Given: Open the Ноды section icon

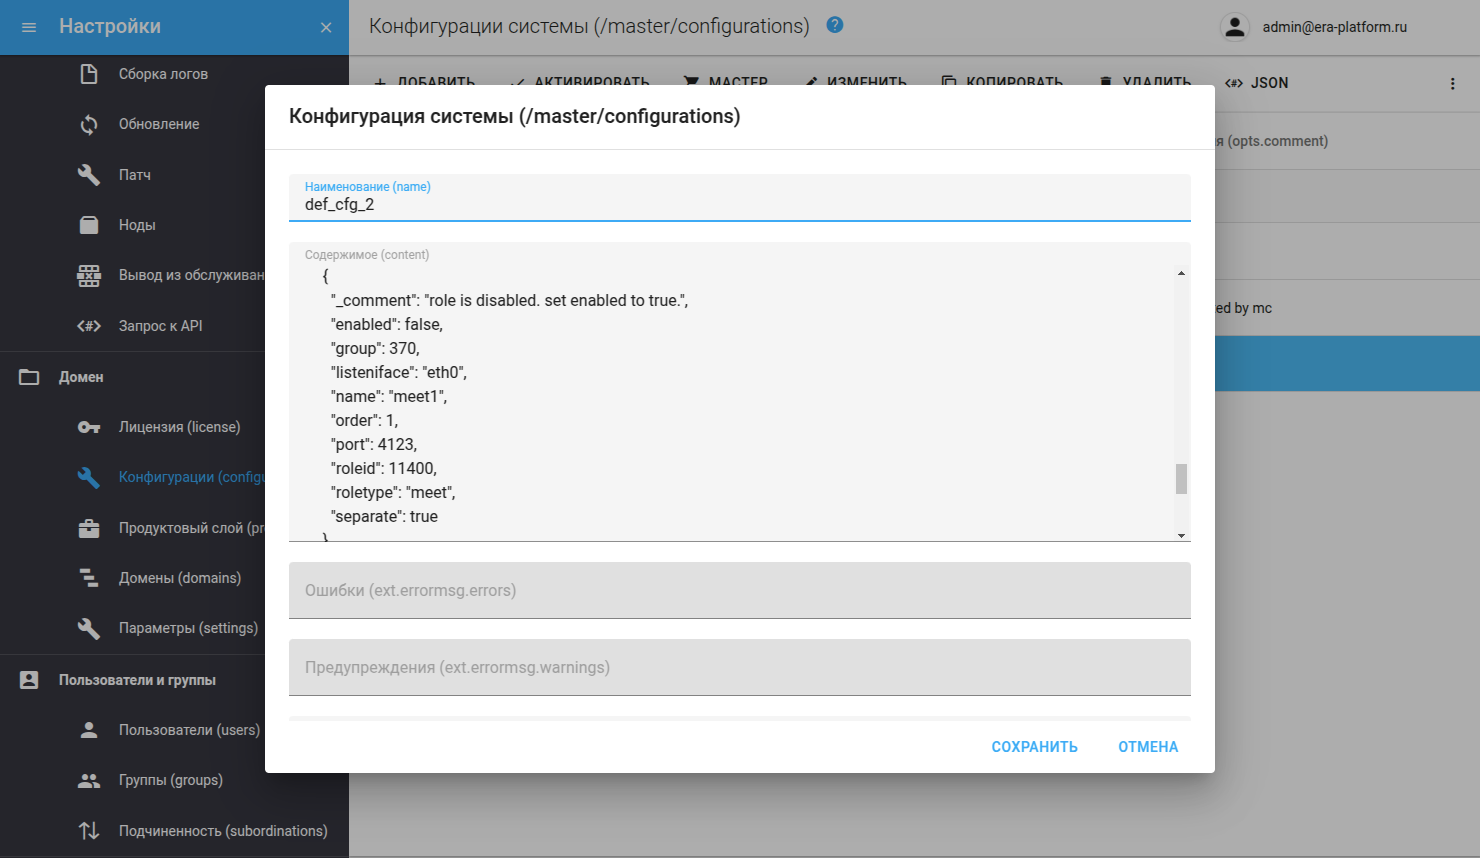Looking at the screenshot, I should click(90, 224).
